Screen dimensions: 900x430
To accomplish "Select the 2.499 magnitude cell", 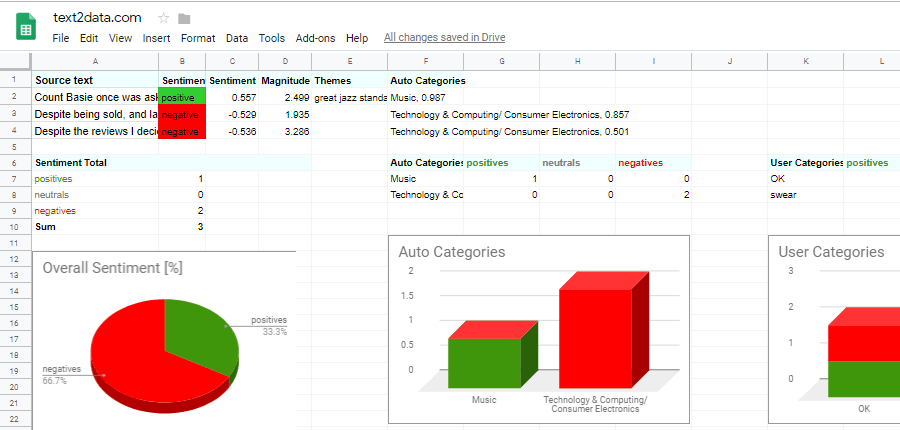I will click(285, 98).
